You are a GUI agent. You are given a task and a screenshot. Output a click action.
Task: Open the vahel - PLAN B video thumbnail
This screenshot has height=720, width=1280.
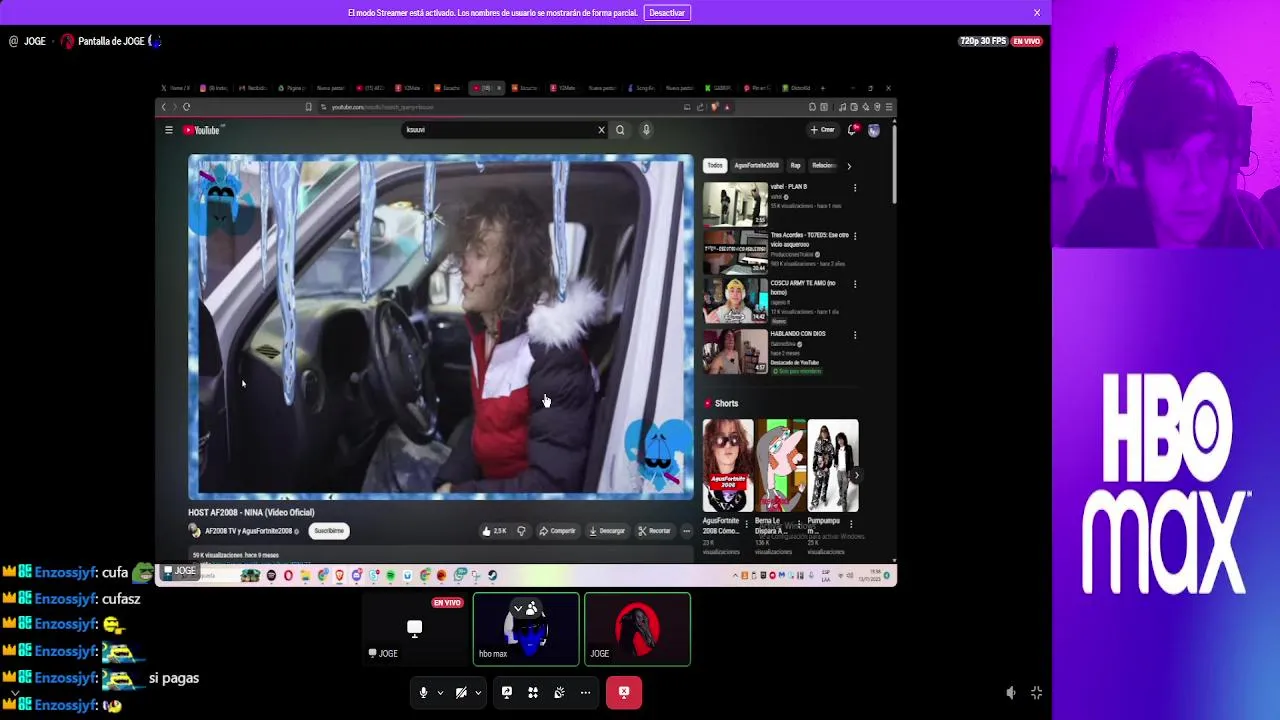click(735, 204)
